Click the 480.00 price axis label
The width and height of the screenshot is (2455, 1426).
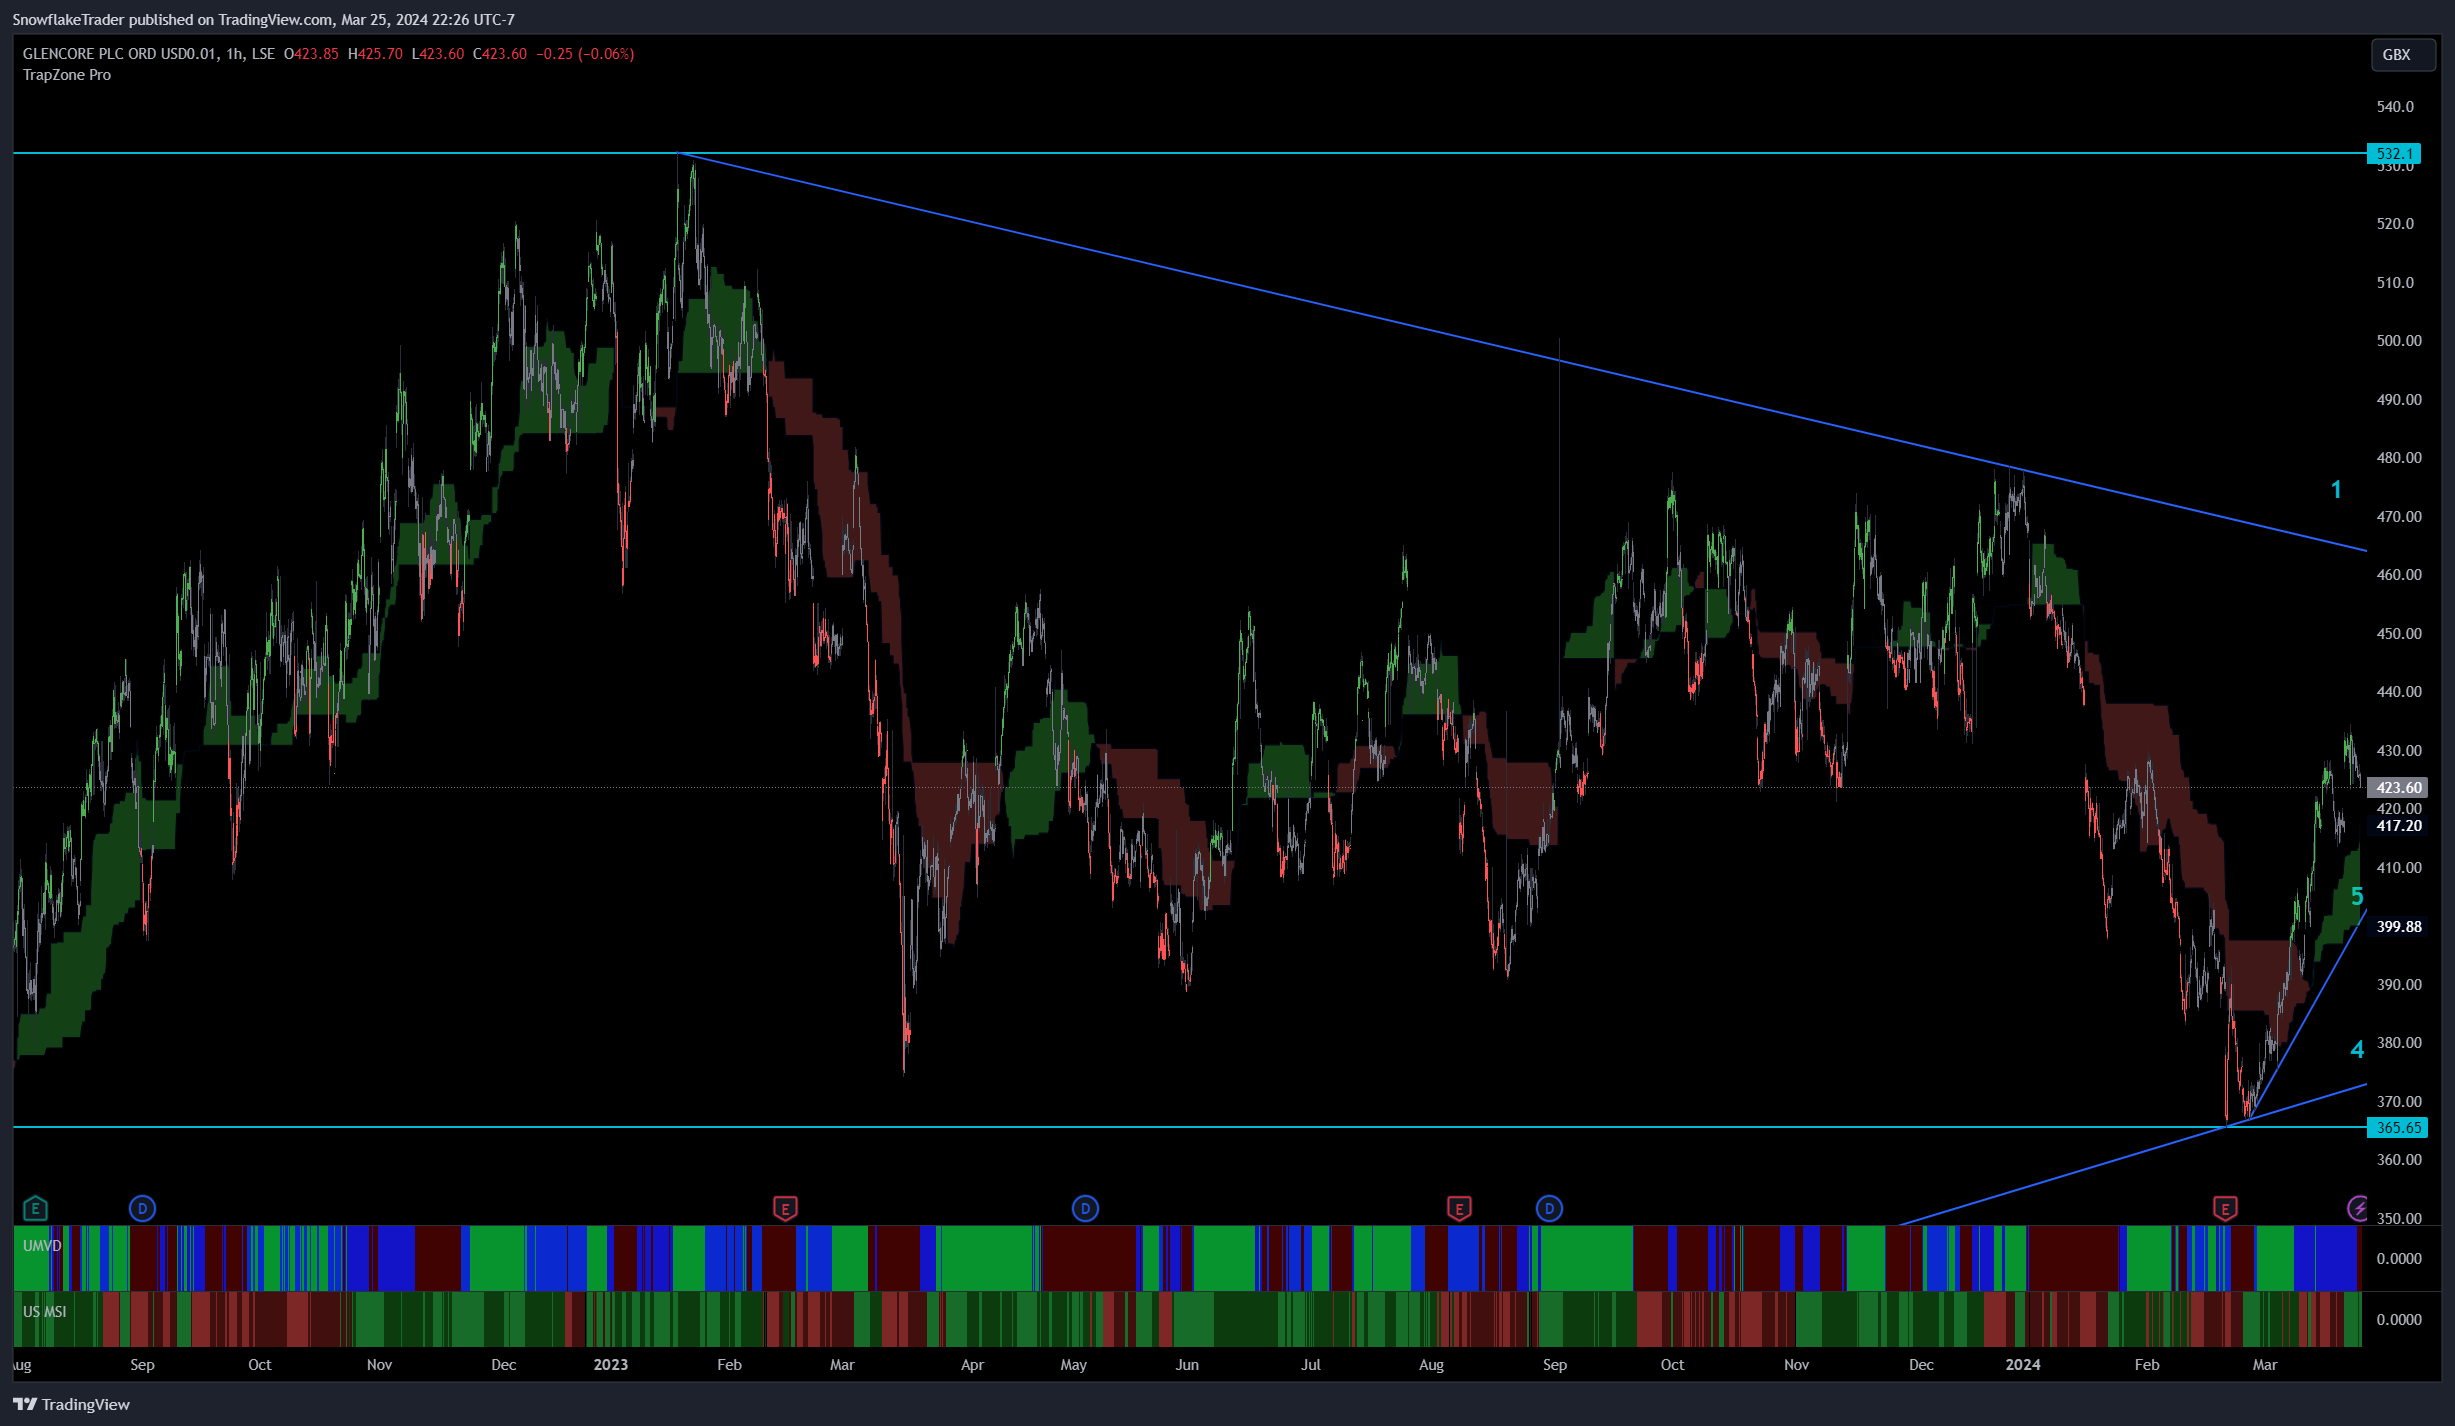2399,458
